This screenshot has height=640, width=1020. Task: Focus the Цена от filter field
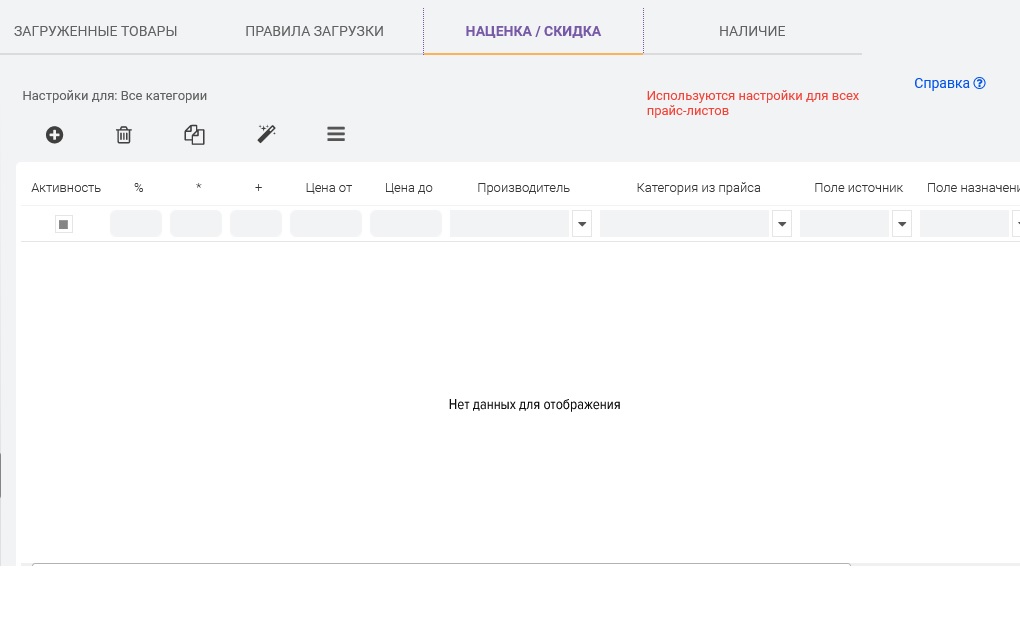326,224
